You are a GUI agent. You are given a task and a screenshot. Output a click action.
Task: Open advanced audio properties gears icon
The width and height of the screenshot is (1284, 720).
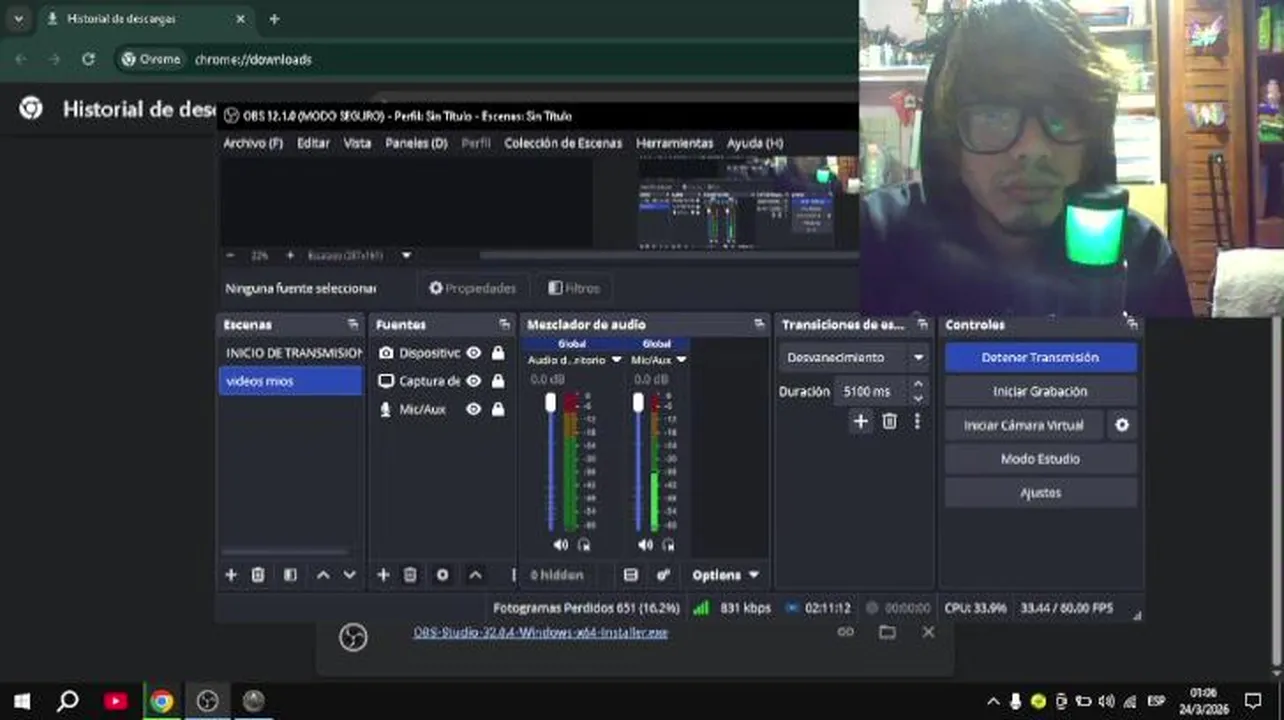pyautogui.click(x=663, y=575)
